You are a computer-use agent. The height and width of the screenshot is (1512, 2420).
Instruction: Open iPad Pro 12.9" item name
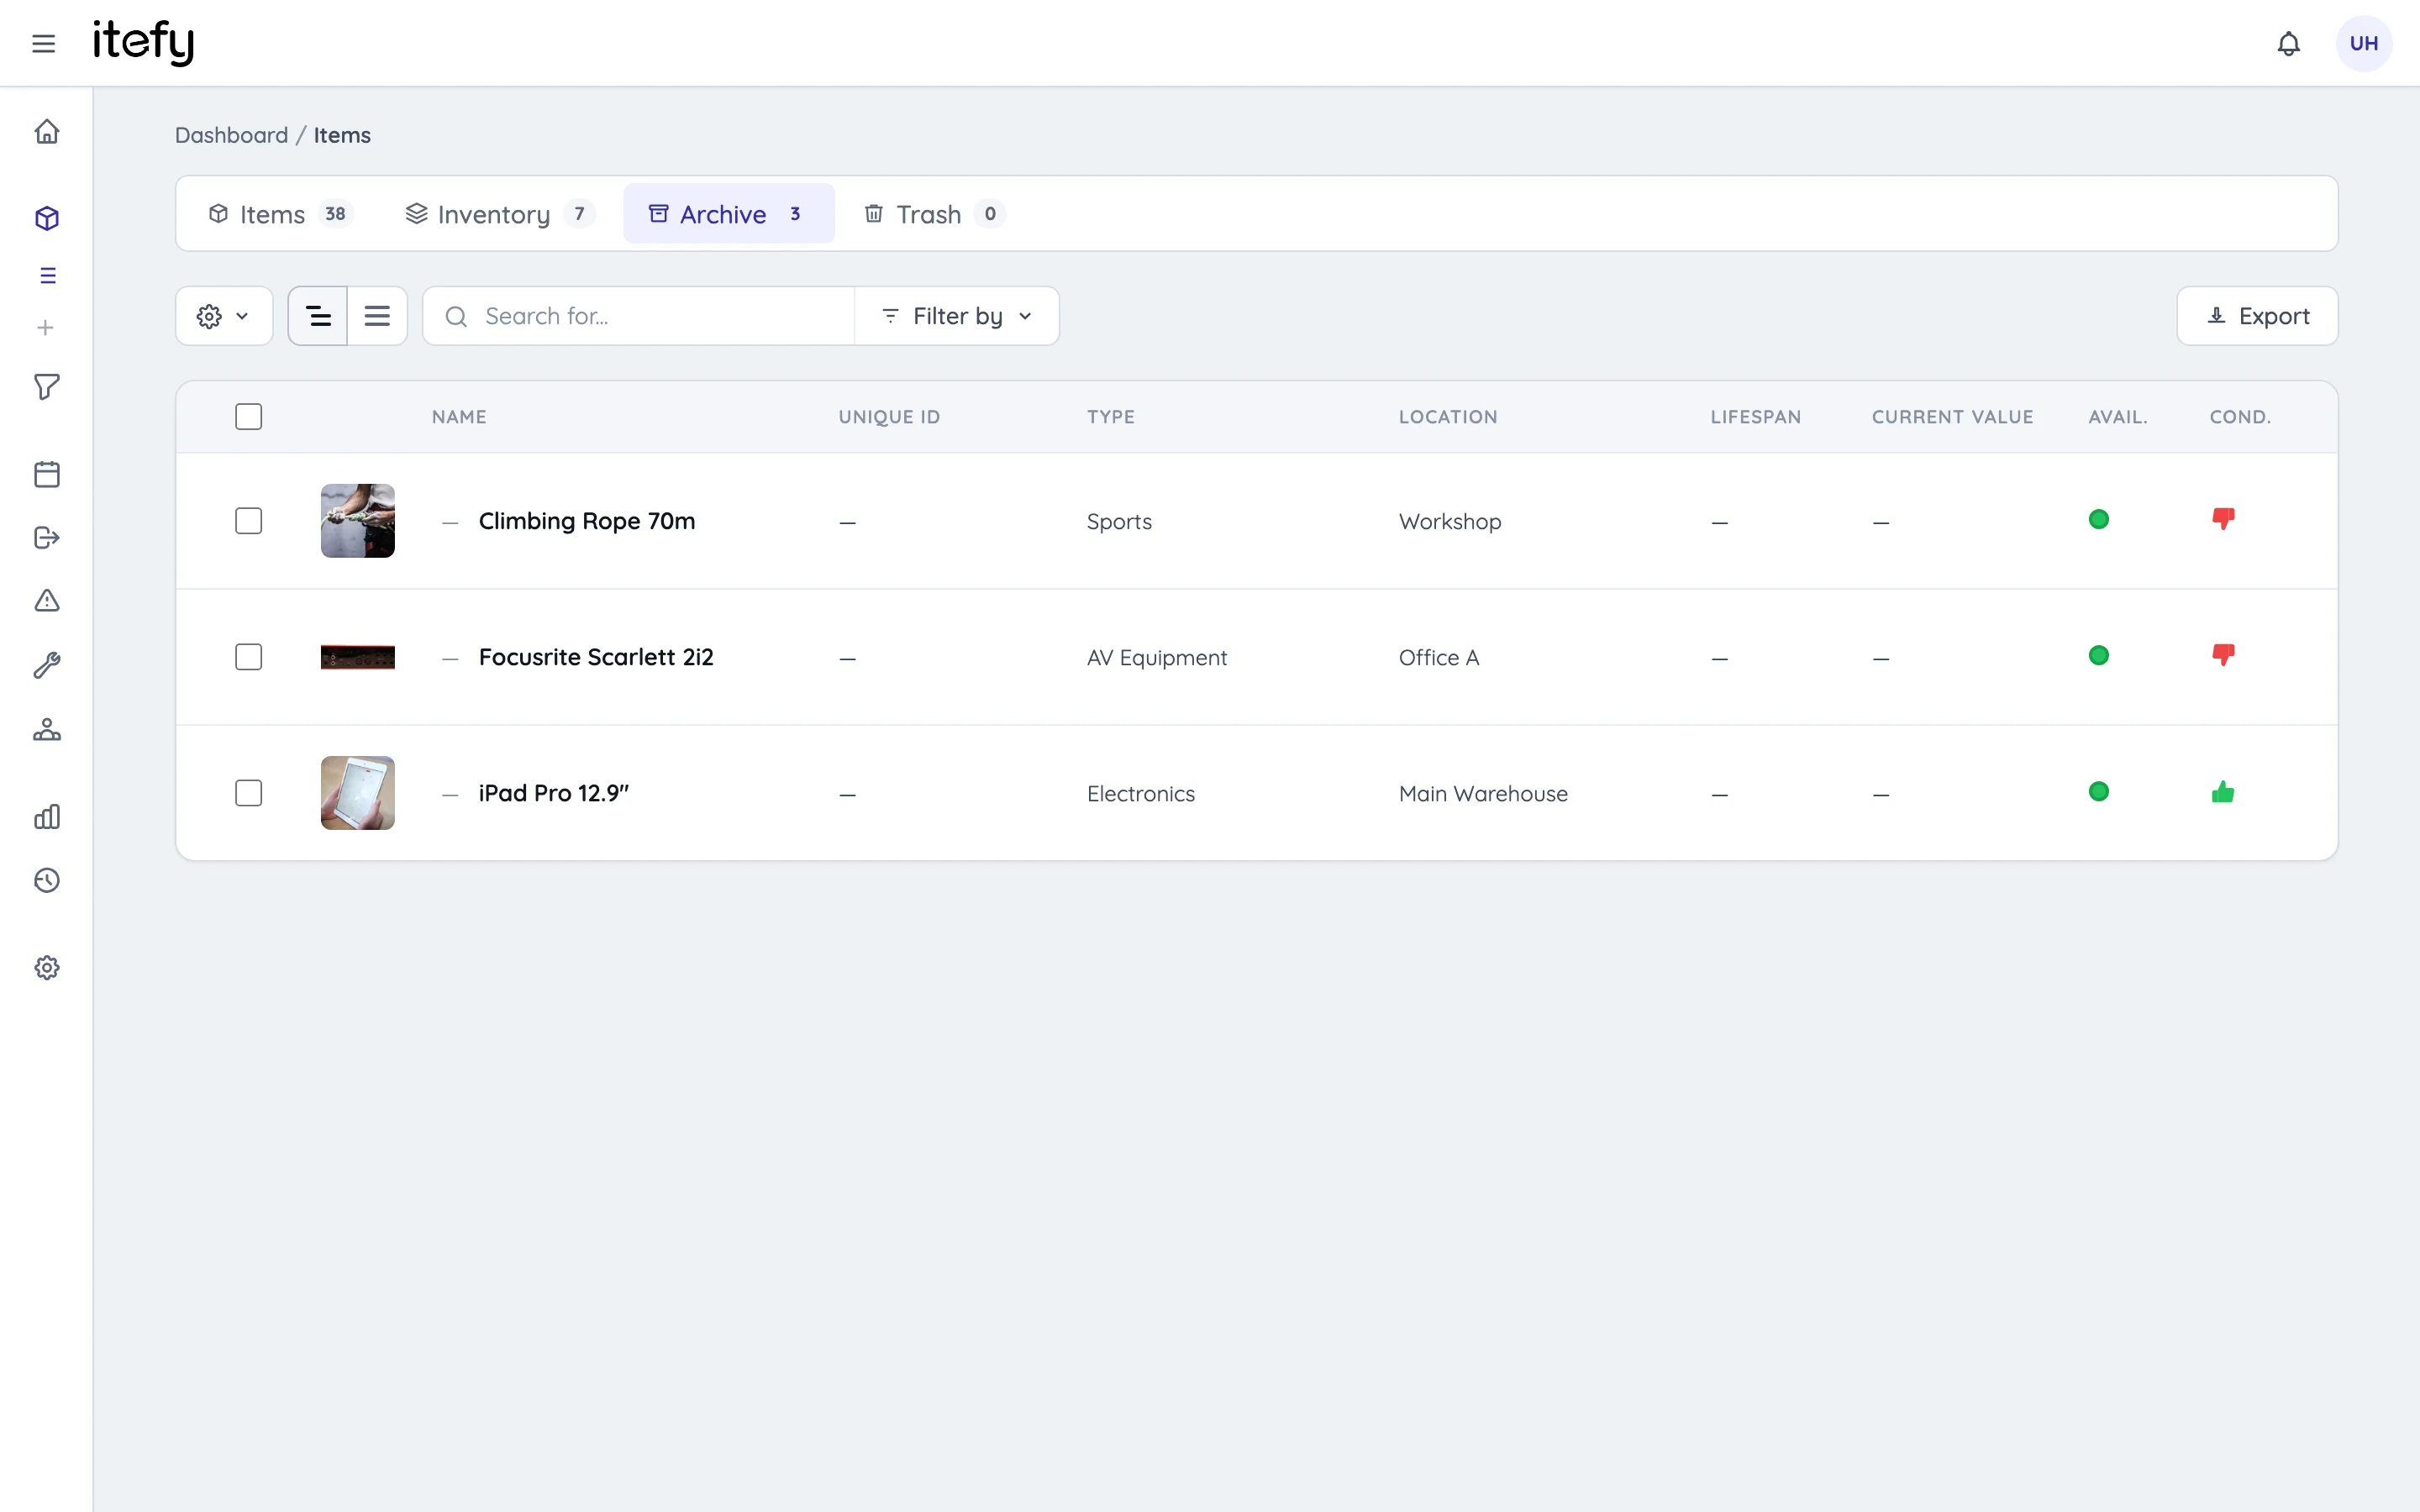tap(554, 793)
